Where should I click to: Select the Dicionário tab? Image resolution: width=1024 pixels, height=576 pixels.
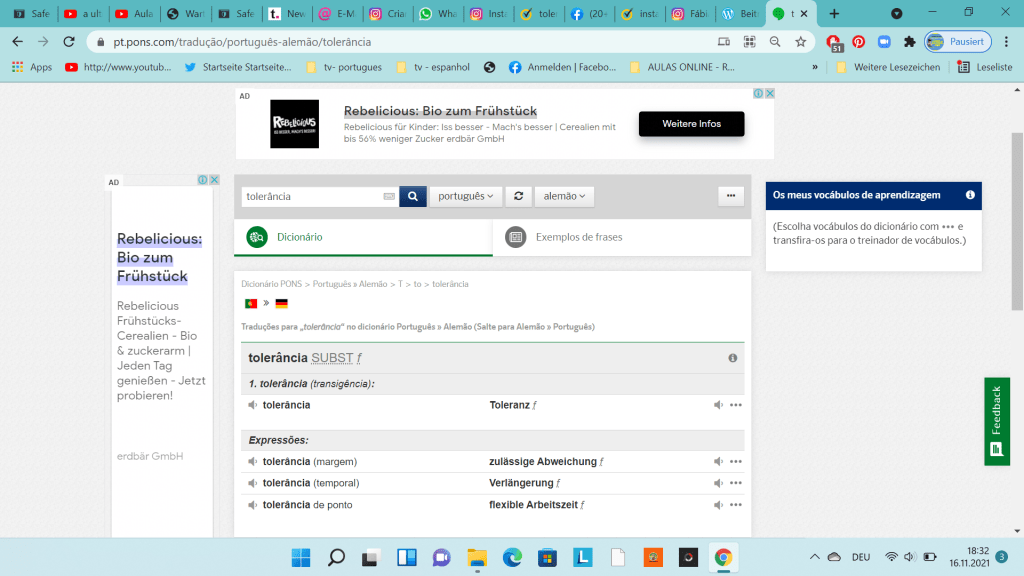point(299,237)
